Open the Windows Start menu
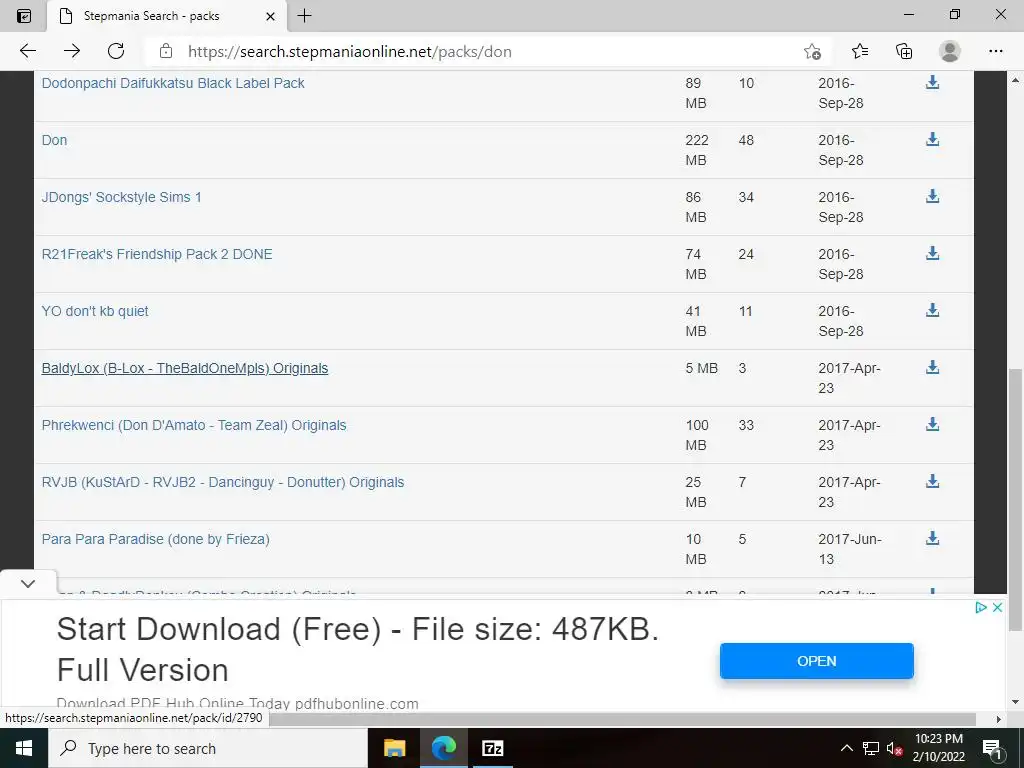Viewport: 1024px width, 768px height. tap(24, 748)
